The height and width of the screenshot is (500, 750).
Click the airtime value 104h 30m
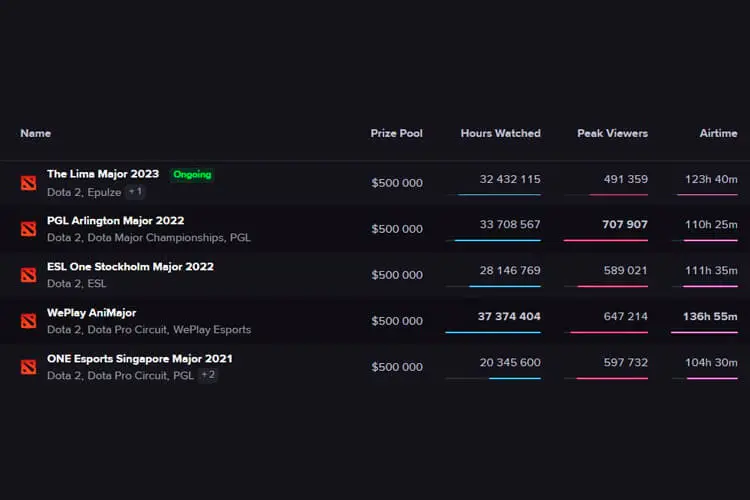(x=711, y=363)
